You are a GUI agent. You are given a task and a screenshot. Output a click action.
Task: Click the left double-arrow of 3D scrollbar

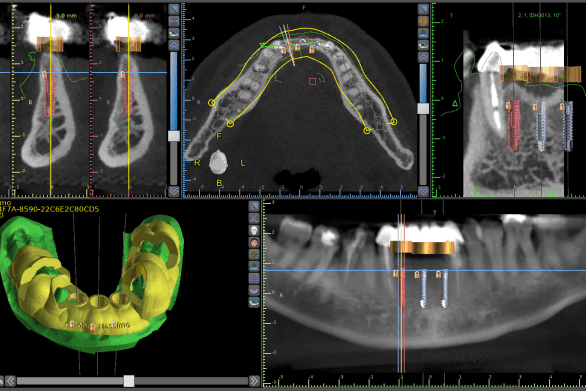[x=10, y=381]
